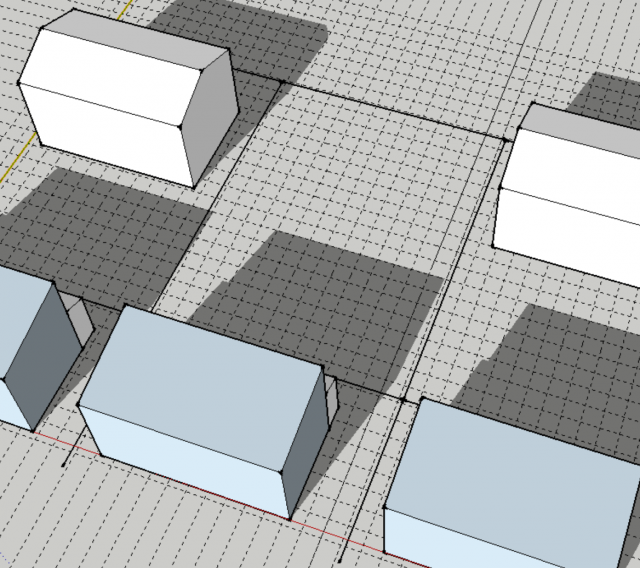Select the small gray block behind the center blue box
Image resolution: width=640 pixels, height=568 pixels.
(333, 397)
